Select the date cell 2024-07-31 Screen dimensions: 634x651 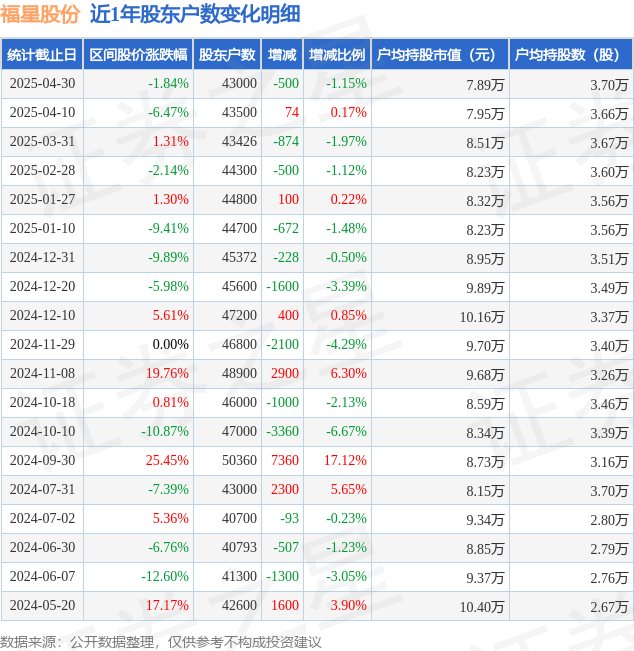tap(42, 489)
